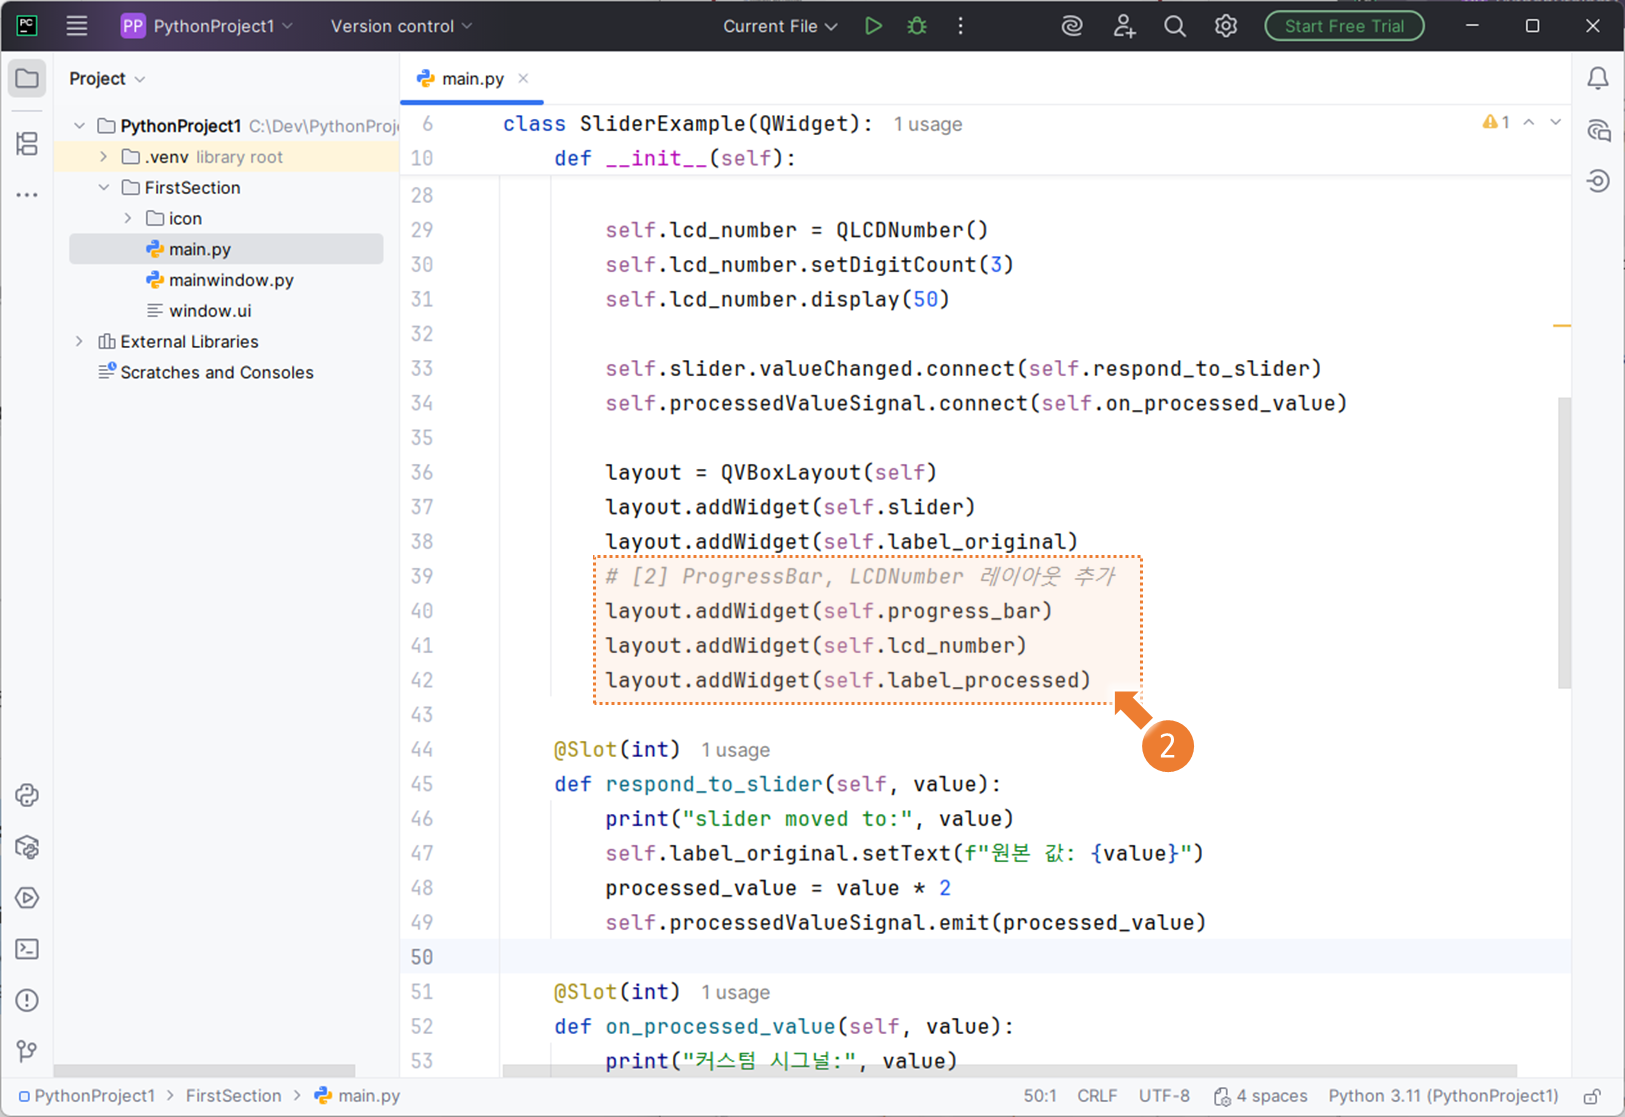Click the PyCharm logo icon
This screenshot has width=1625, height=1117.
[27, 26]
